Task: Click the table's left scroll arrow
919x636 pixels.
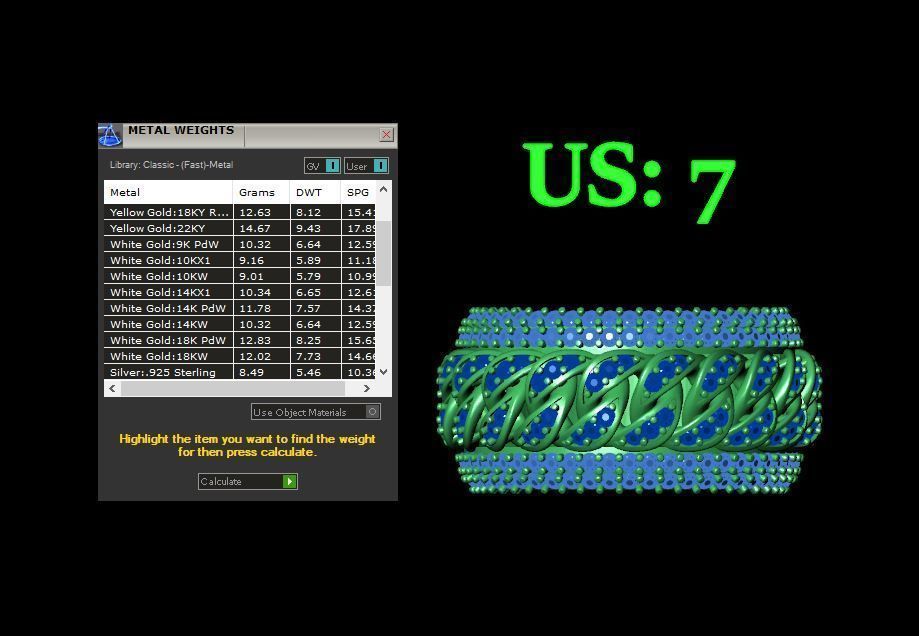Action: point(113,388)
